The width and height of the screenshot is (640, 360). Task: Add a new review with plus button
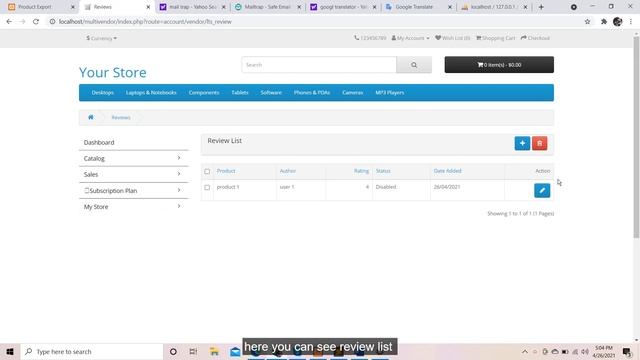point(522,143)
